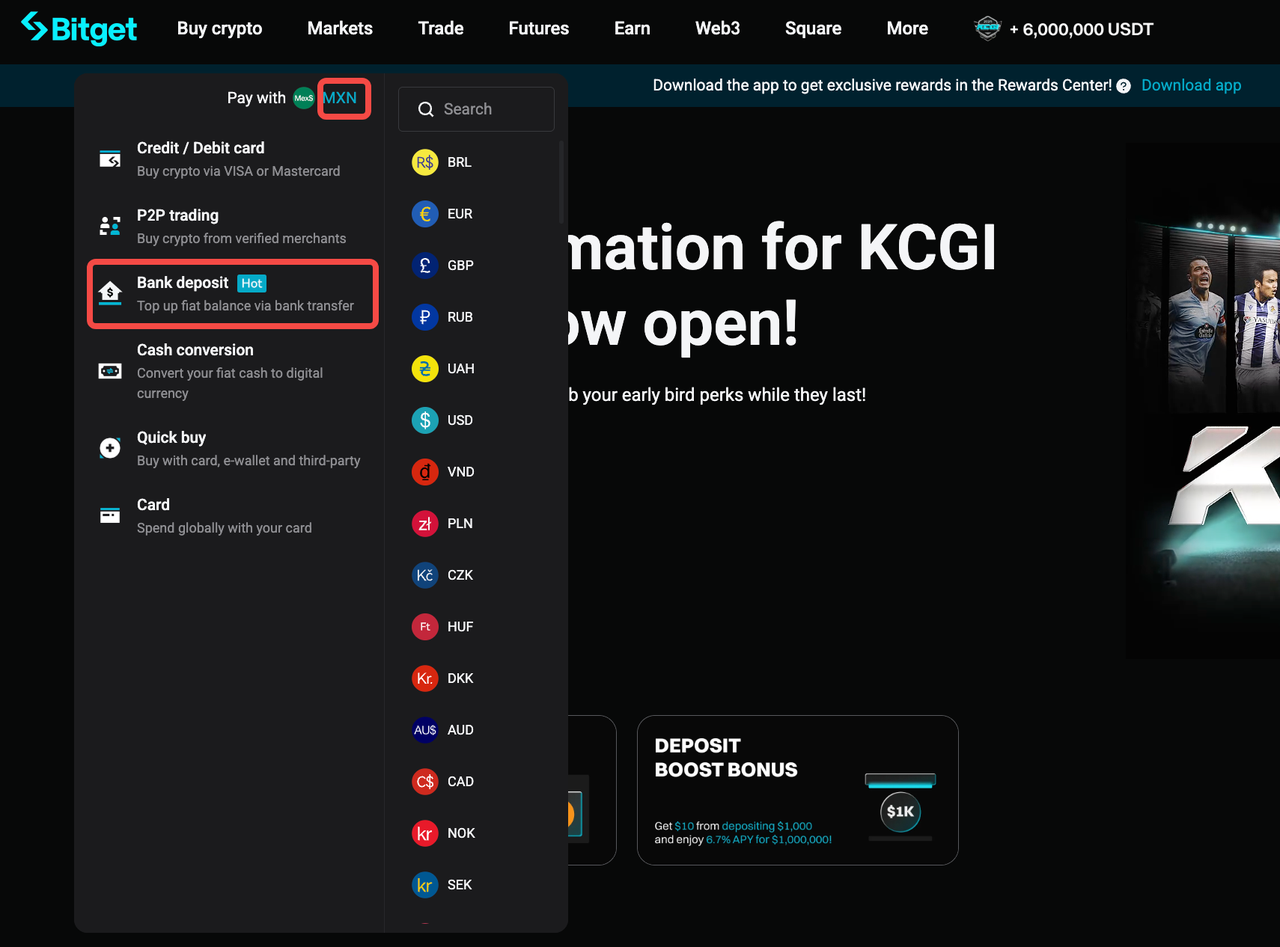Click the MXN flag icon next to Pay with
1280x947 pixels.
[304, 98]
